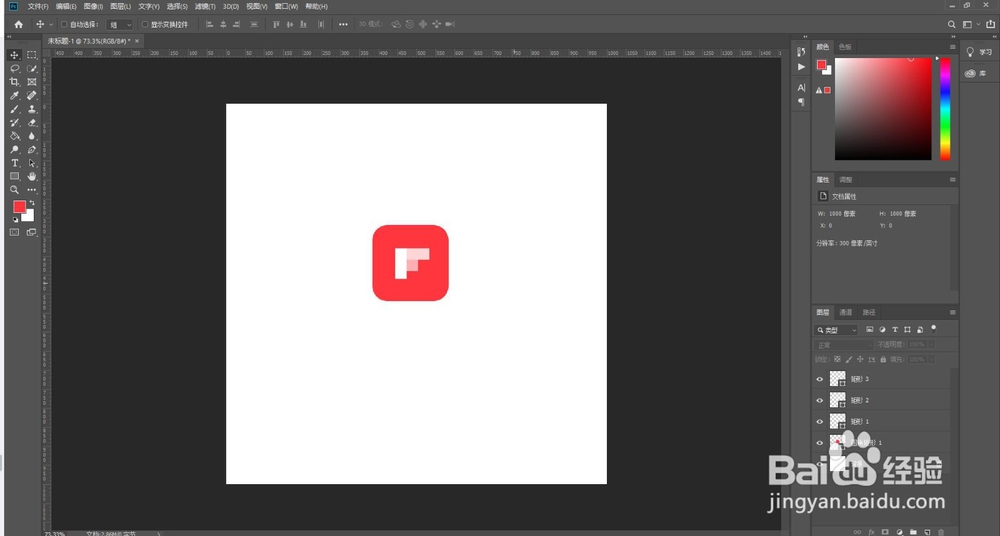Screen dimensions: 1000x536
Task: Switch to the 路径 tab
Action: (x=869, y=313)
